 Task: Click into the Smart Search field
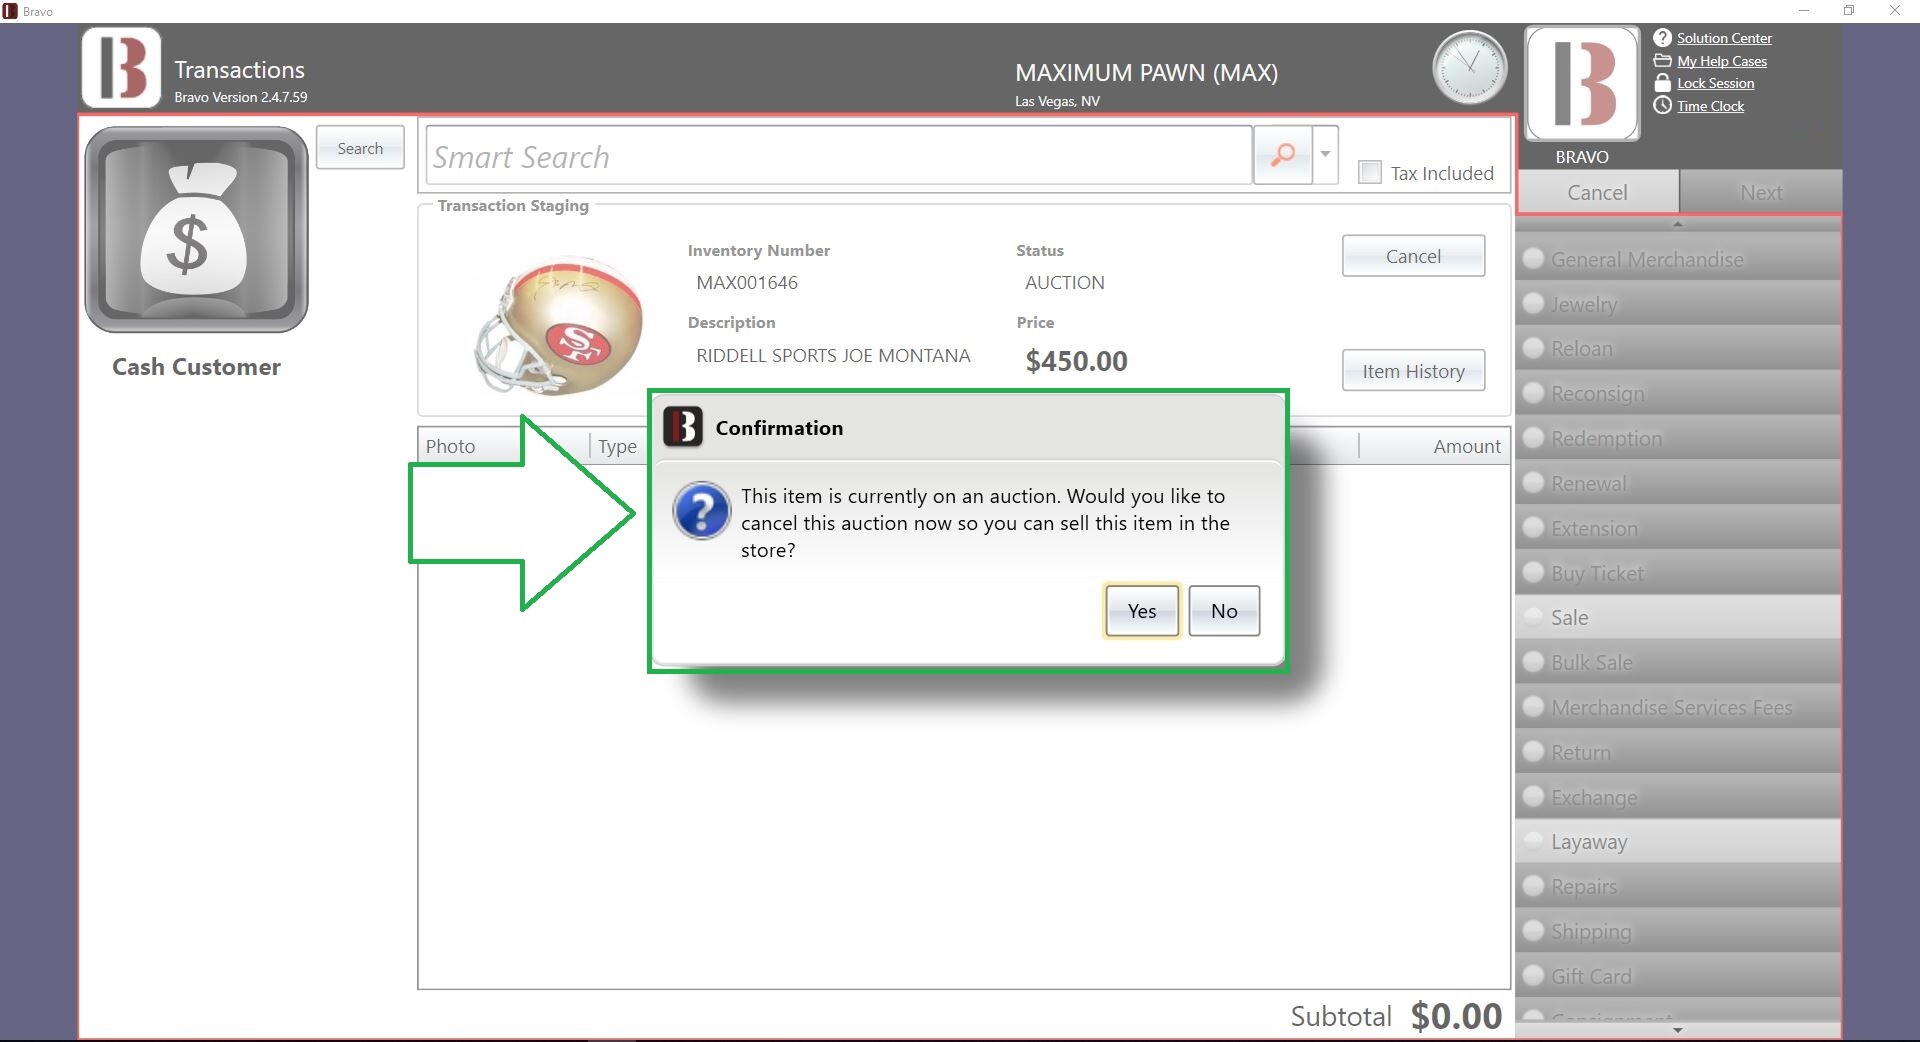[838, 155]
